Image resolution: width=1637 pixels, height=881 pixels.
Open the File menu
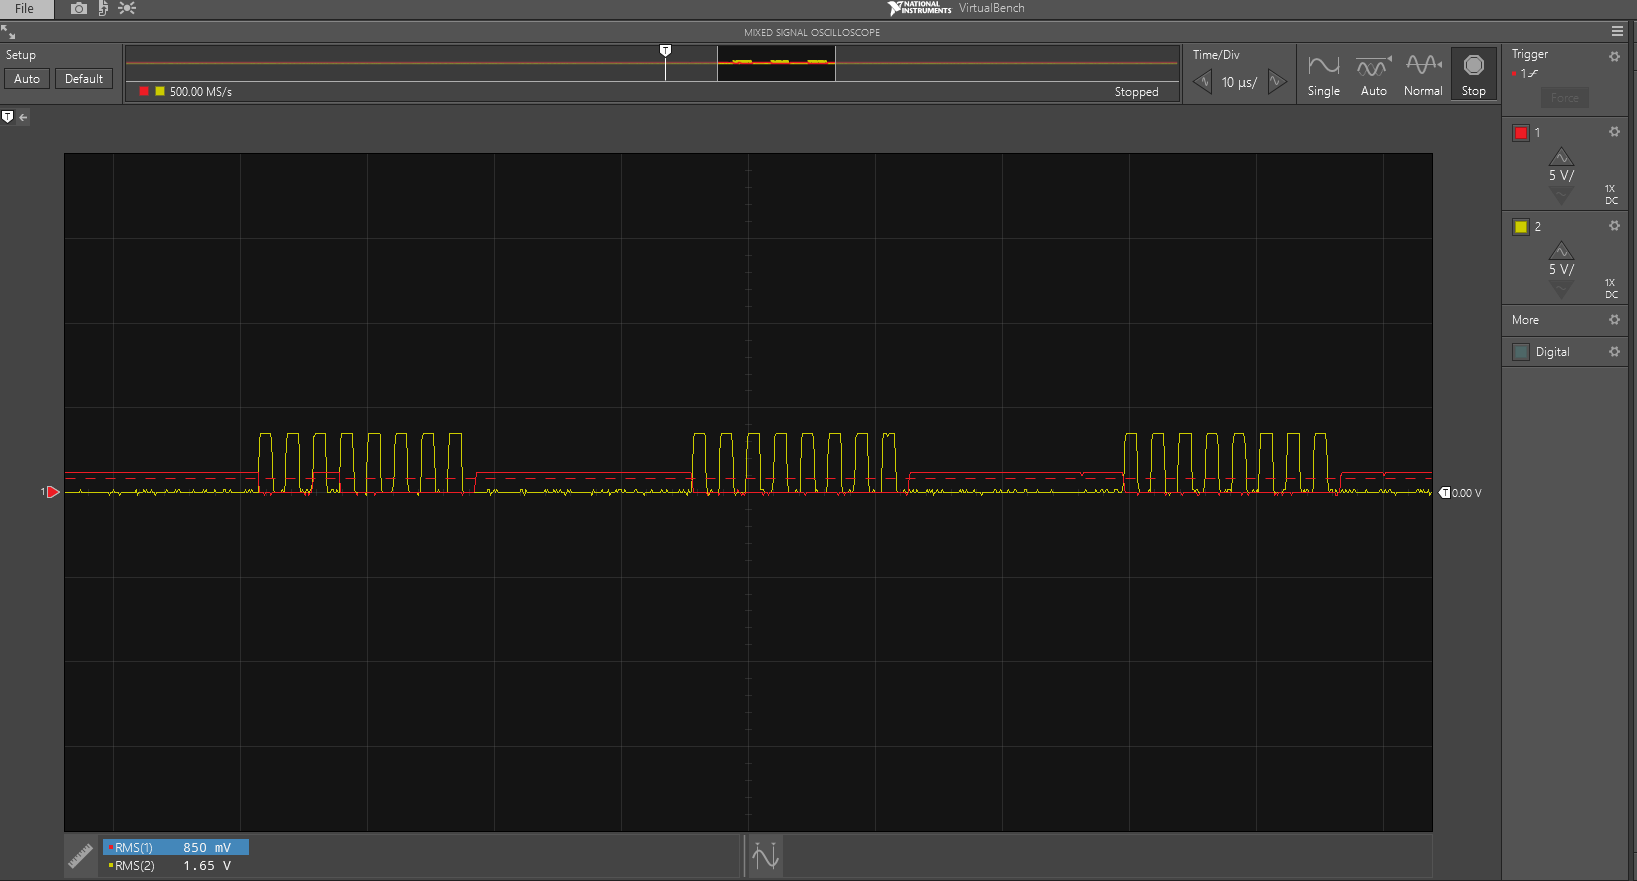pyautogui.click(x=24, y=8)
